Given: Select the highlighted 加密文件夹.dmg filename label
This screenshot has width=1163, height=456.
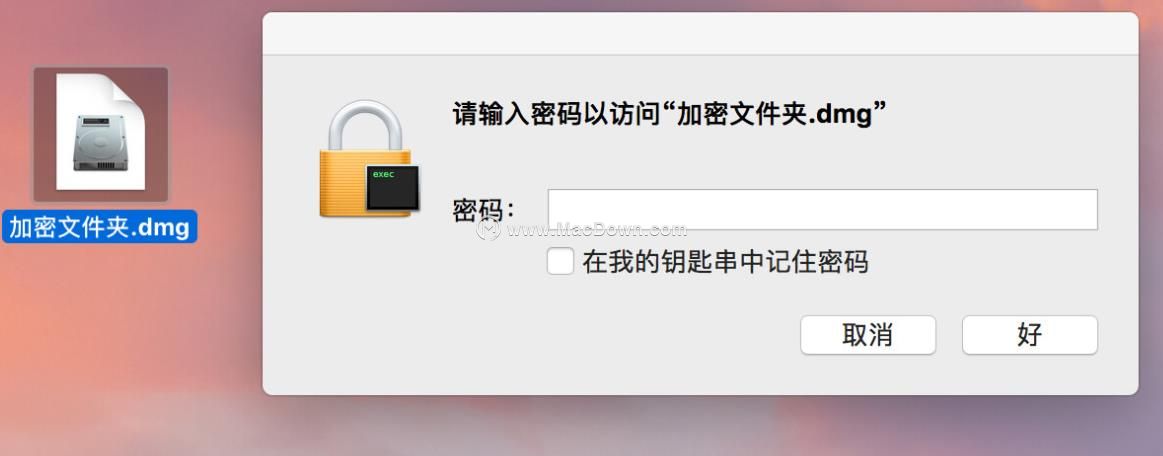Looking at the screenshot, I should coord(99,227).
